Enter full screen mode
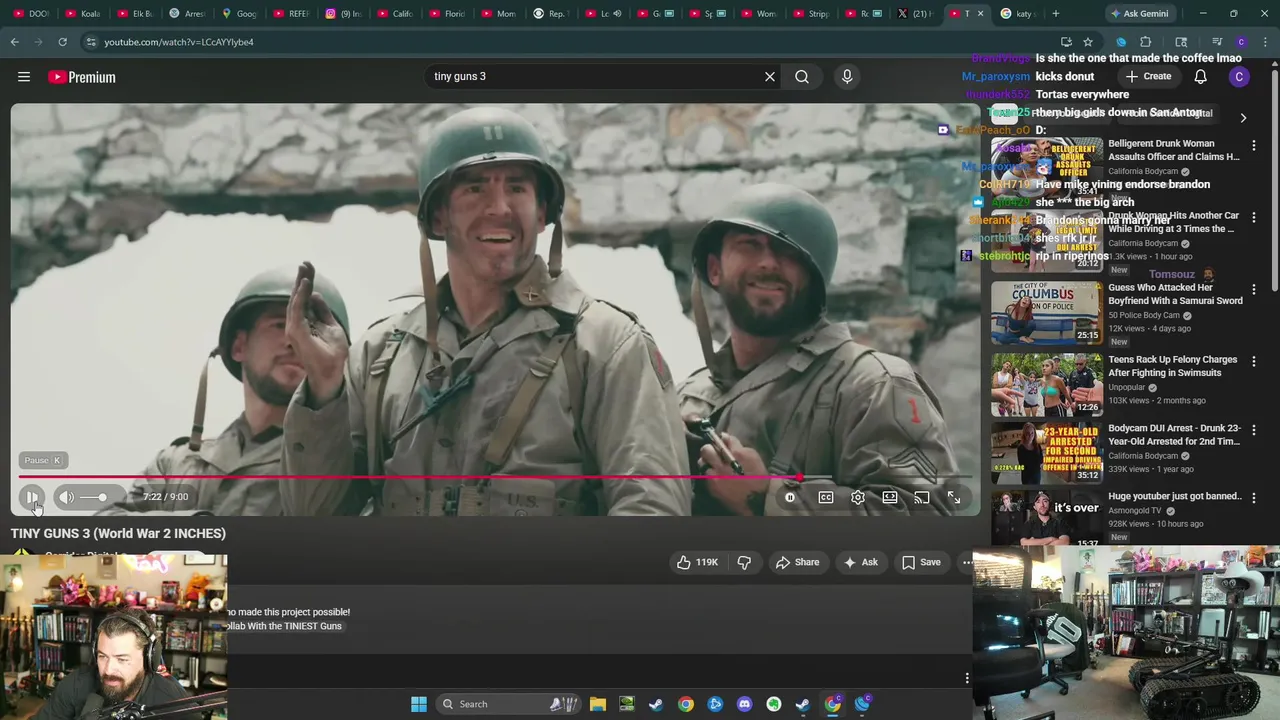 tap(954, 497)
